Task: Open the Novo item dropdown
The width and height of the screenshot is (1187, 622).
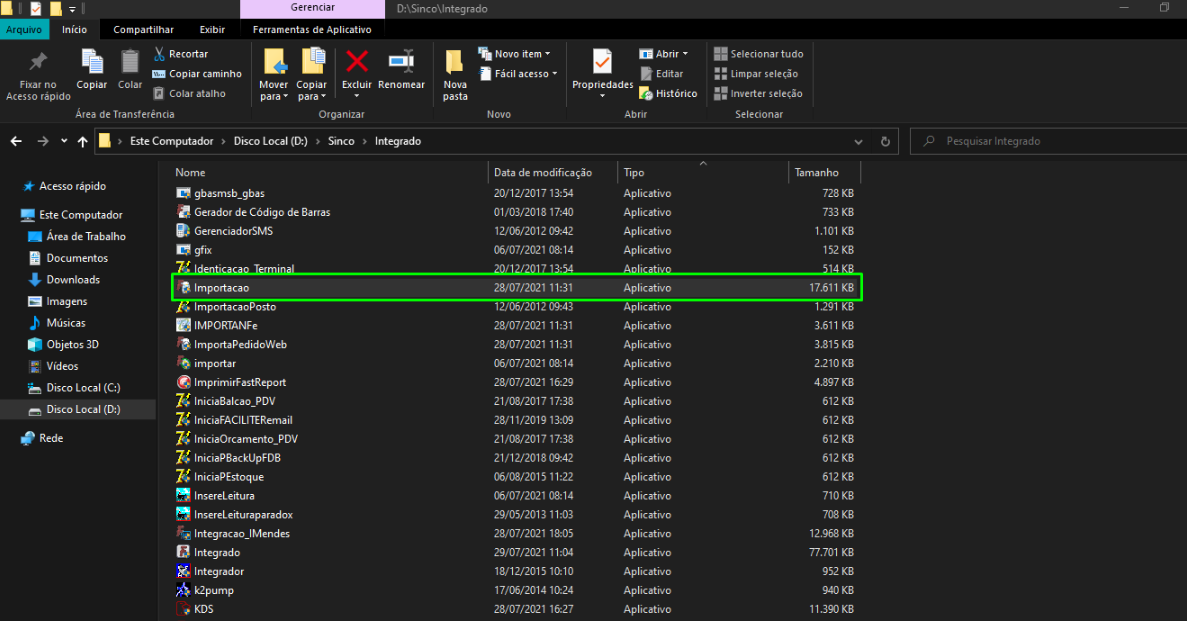Action: click(515, 54)
